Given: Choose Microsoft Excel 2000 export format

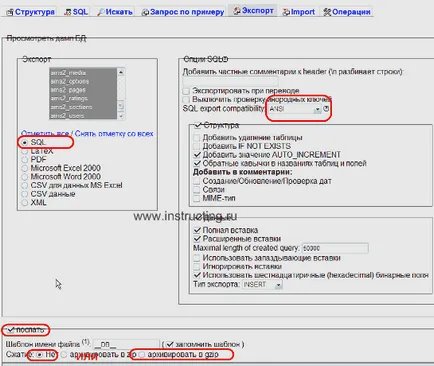Looking at the screenshot, I should point(24,168).
